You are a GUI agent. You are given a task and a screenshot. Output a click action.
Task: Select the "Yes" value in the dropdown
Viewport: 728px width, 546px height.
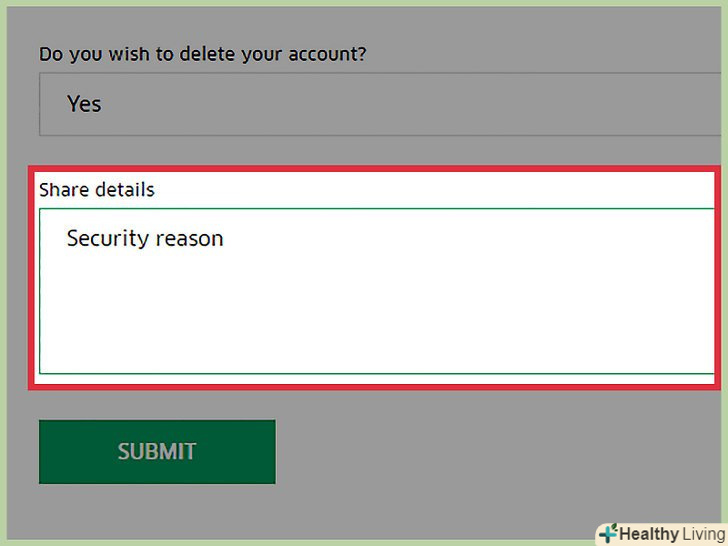point(84,104)
